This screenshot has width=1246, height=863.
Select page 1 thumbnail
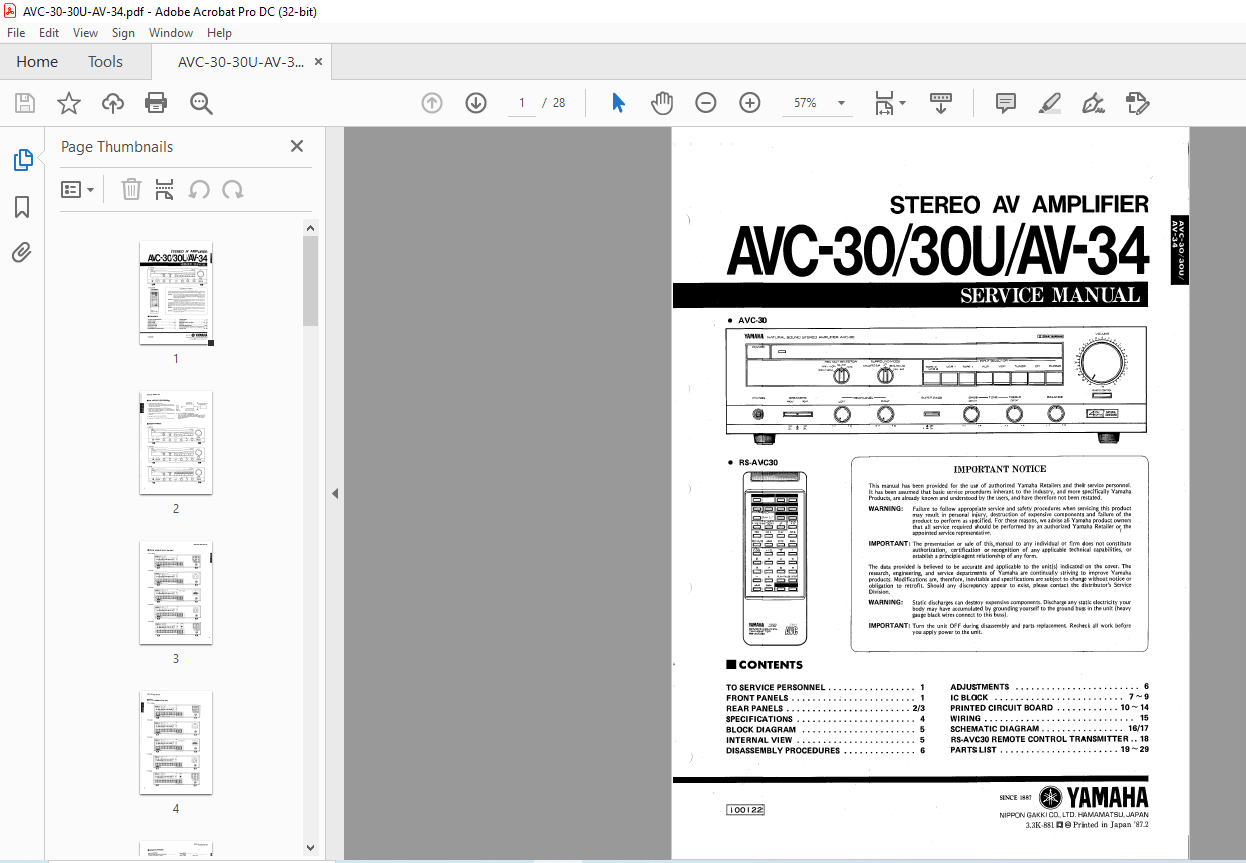point(176,293)
